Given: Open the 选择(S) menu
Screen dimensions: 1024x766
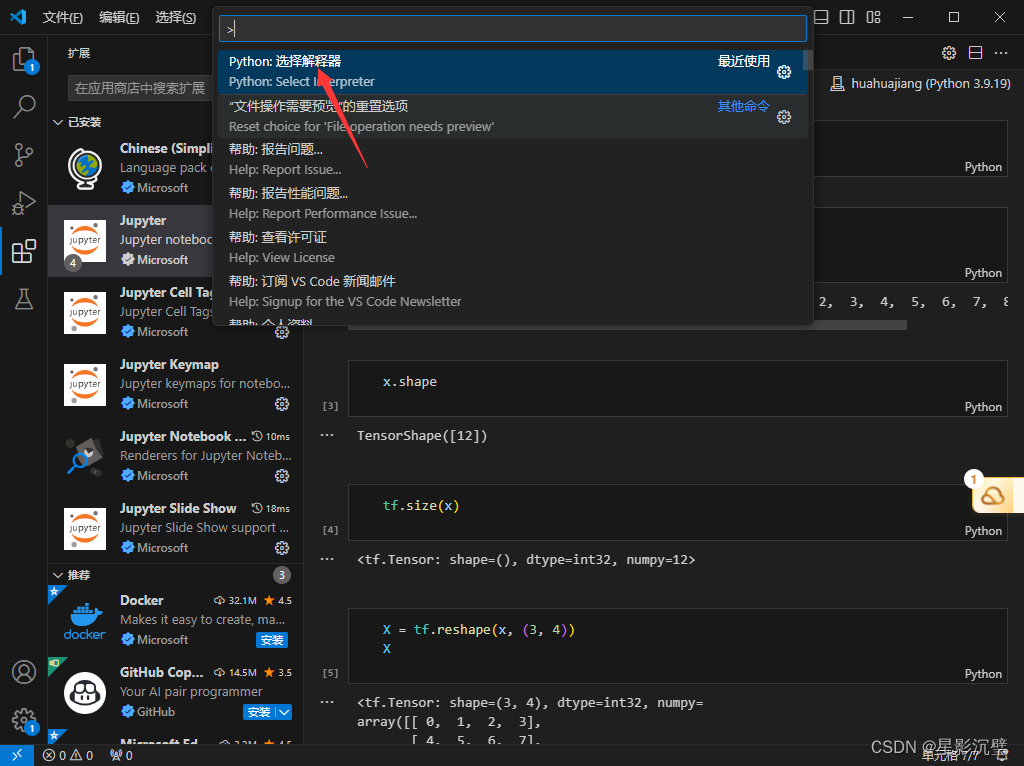Looking at the screenshot, I should coord(176,17).
